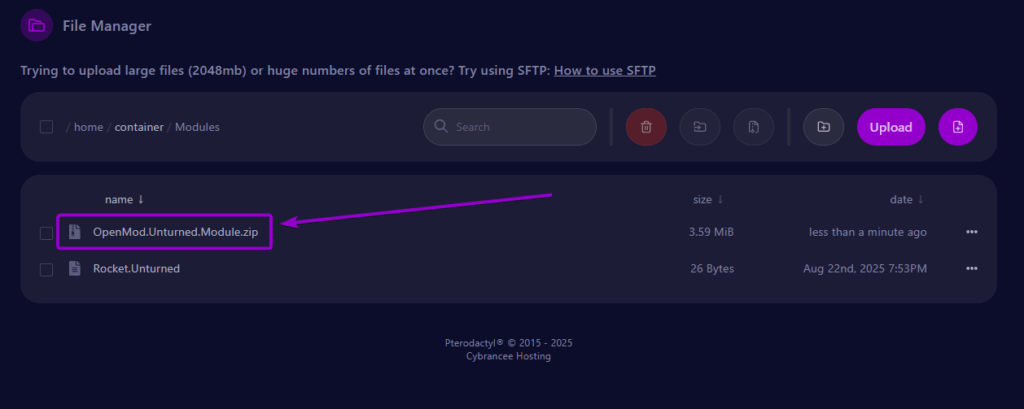Toggle the select-all checkbox in breadcrumb bar
Viewport: 1024px width, 409px height.
point(46,127)
